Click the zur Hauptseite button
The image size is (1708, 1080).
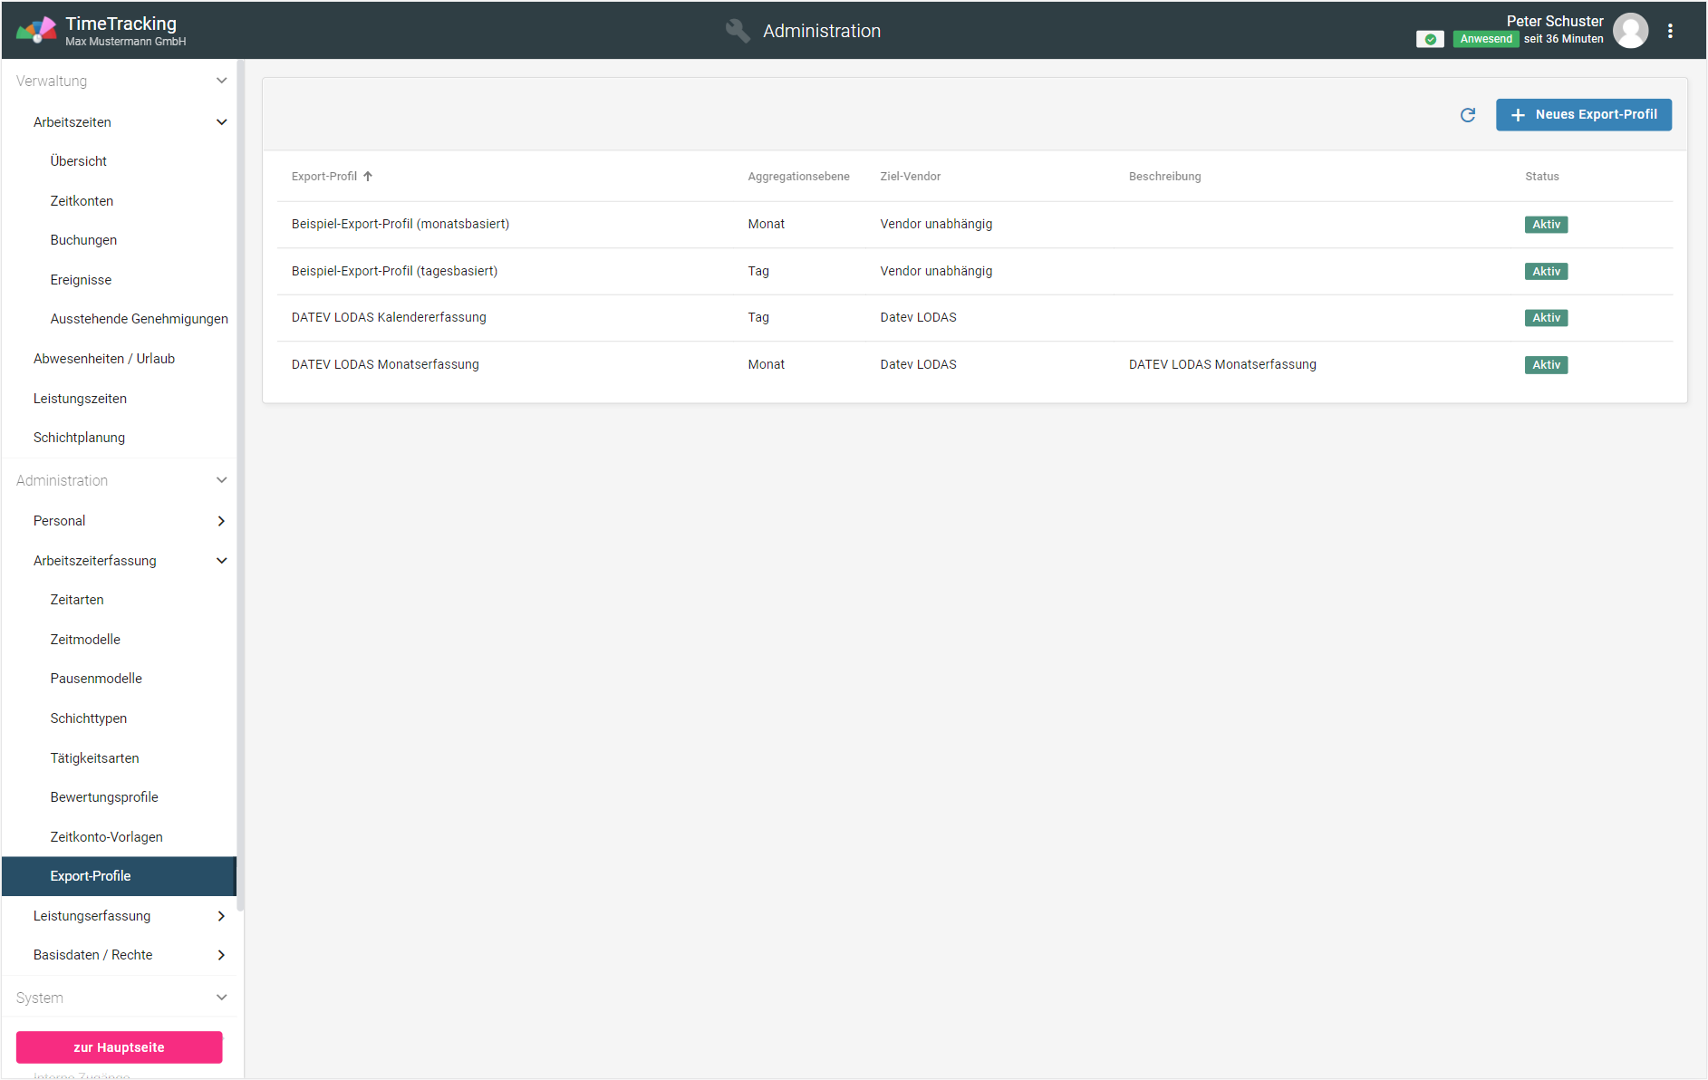pyautogui.click(x=119, y=1047)
